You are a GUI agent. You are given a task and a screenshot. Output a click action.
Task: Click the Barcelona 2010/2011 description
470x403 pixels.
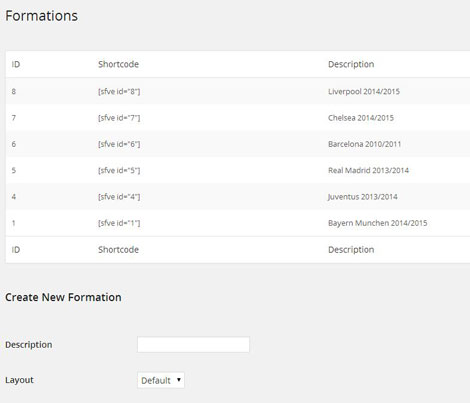click(x=364, y=144)
